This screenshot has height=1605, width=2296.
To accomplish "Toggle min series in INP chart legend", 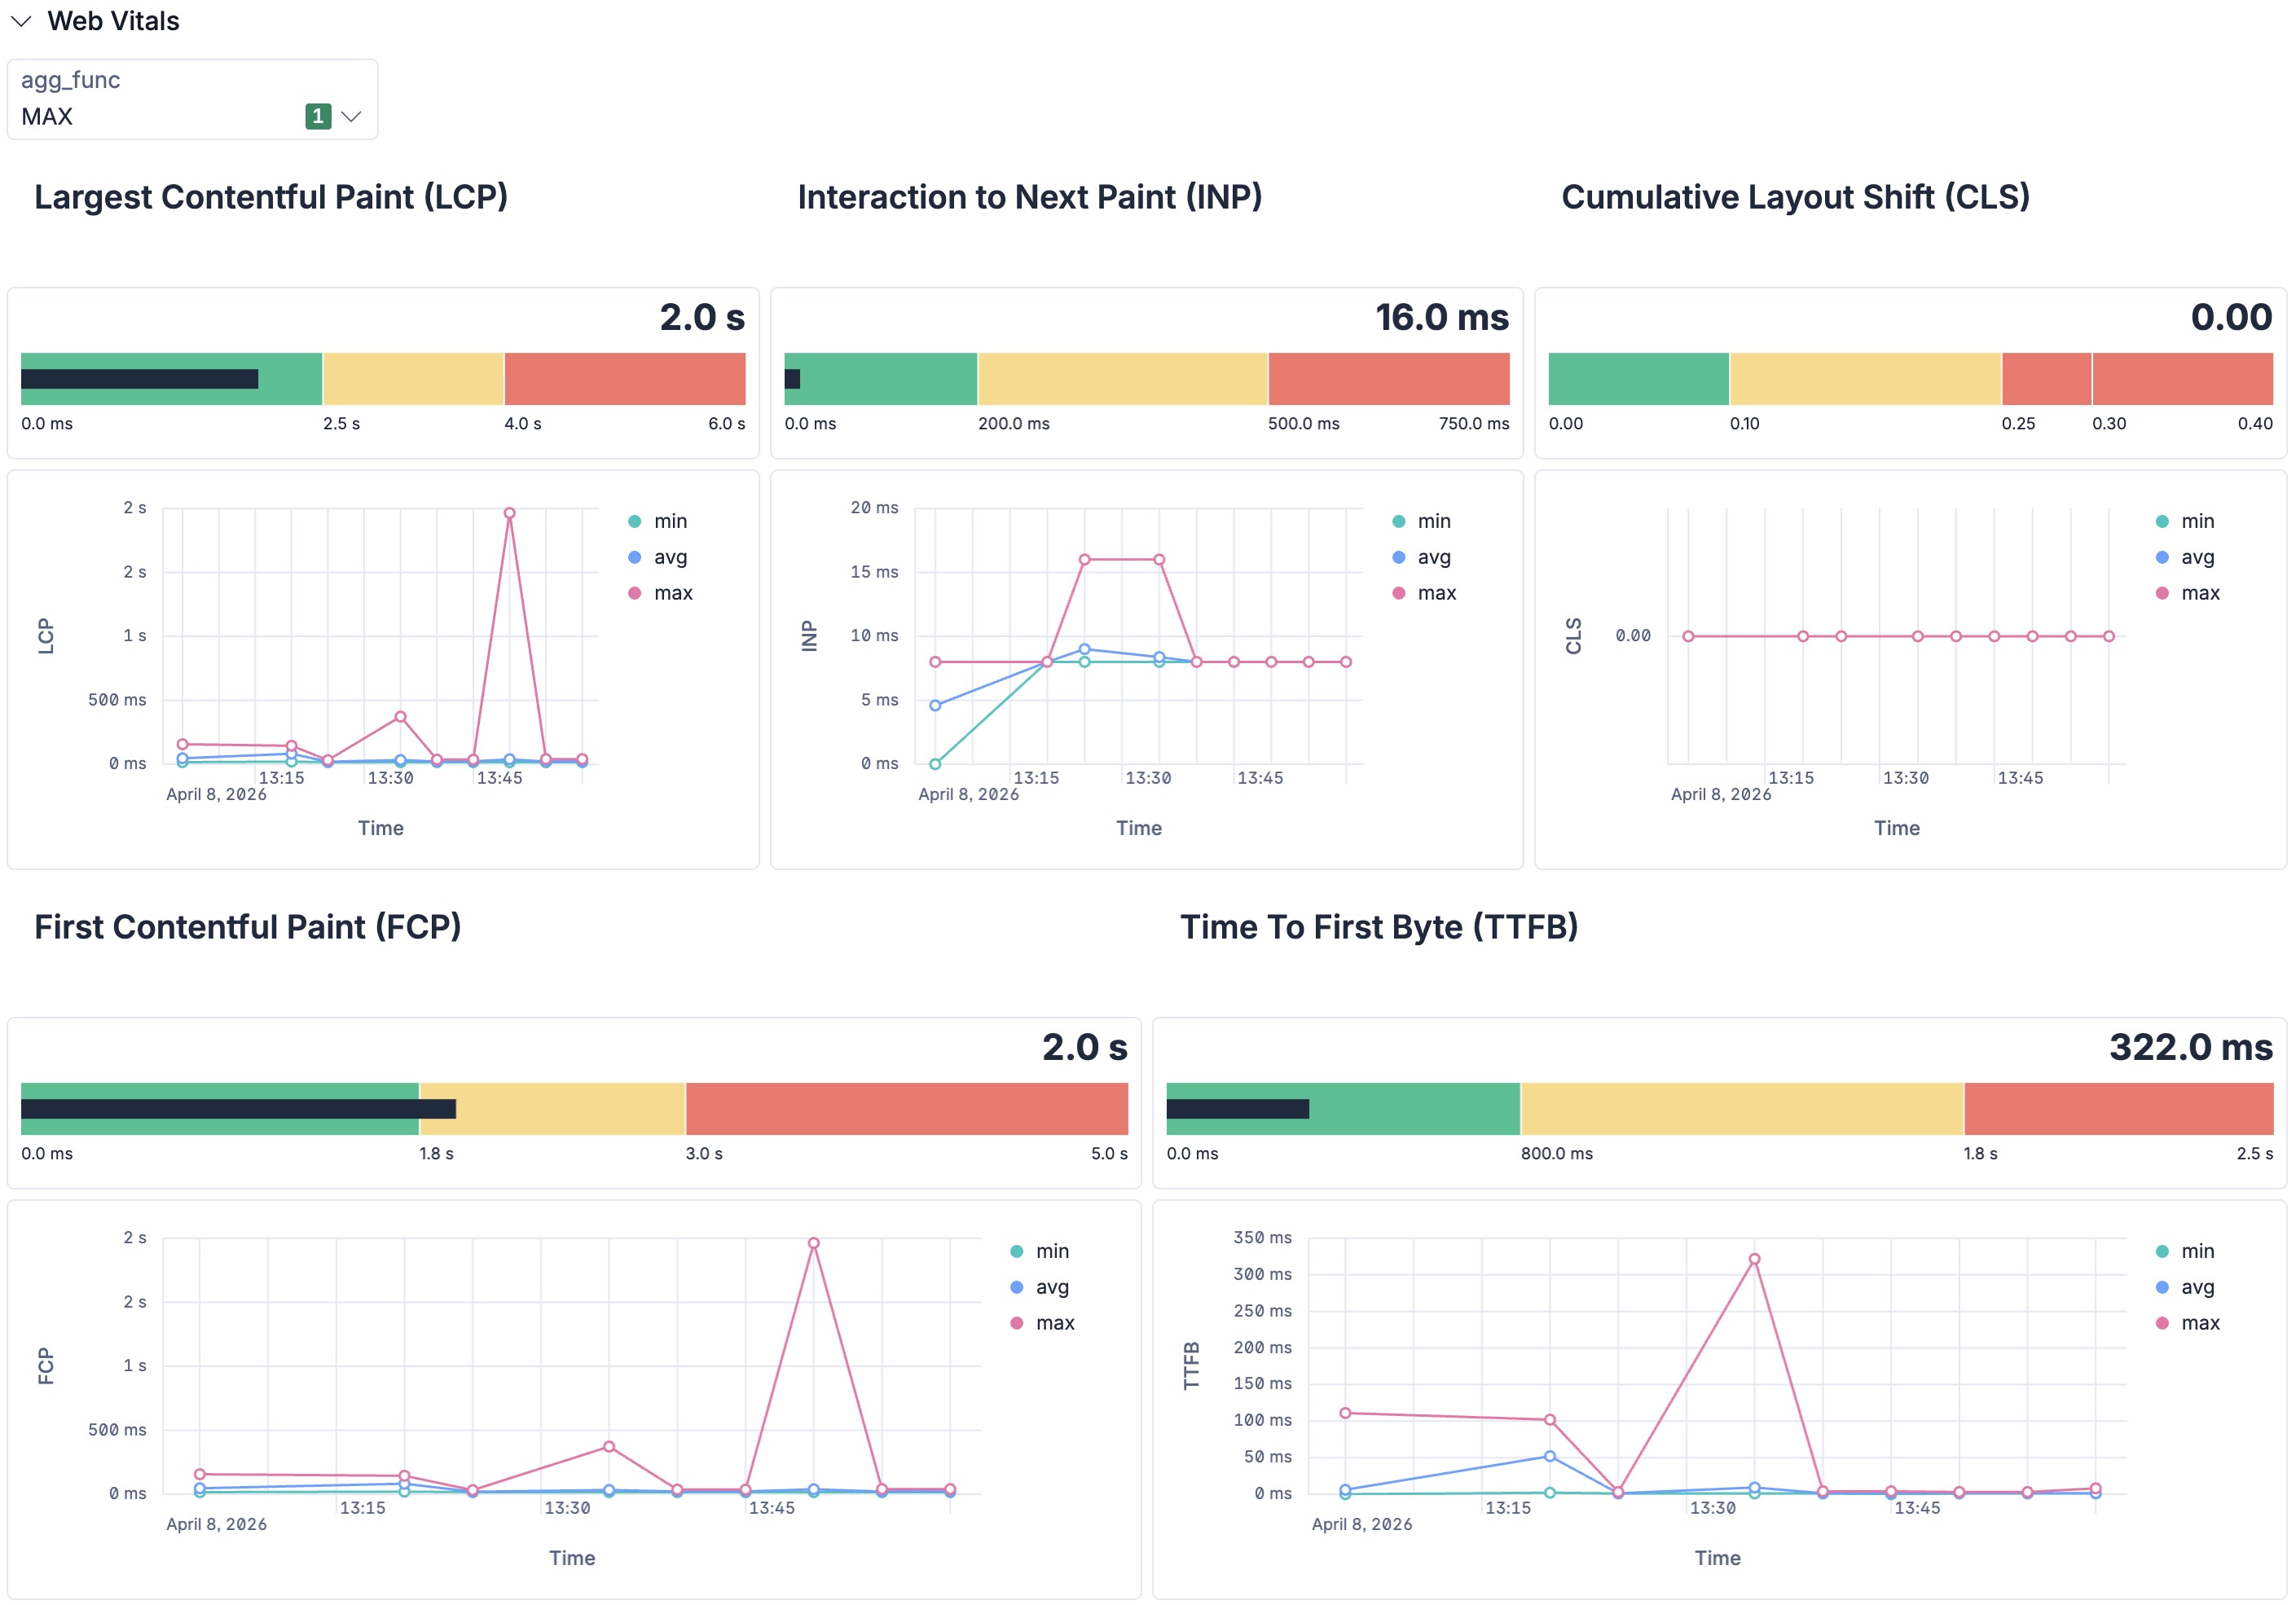I will point(1421,521).
